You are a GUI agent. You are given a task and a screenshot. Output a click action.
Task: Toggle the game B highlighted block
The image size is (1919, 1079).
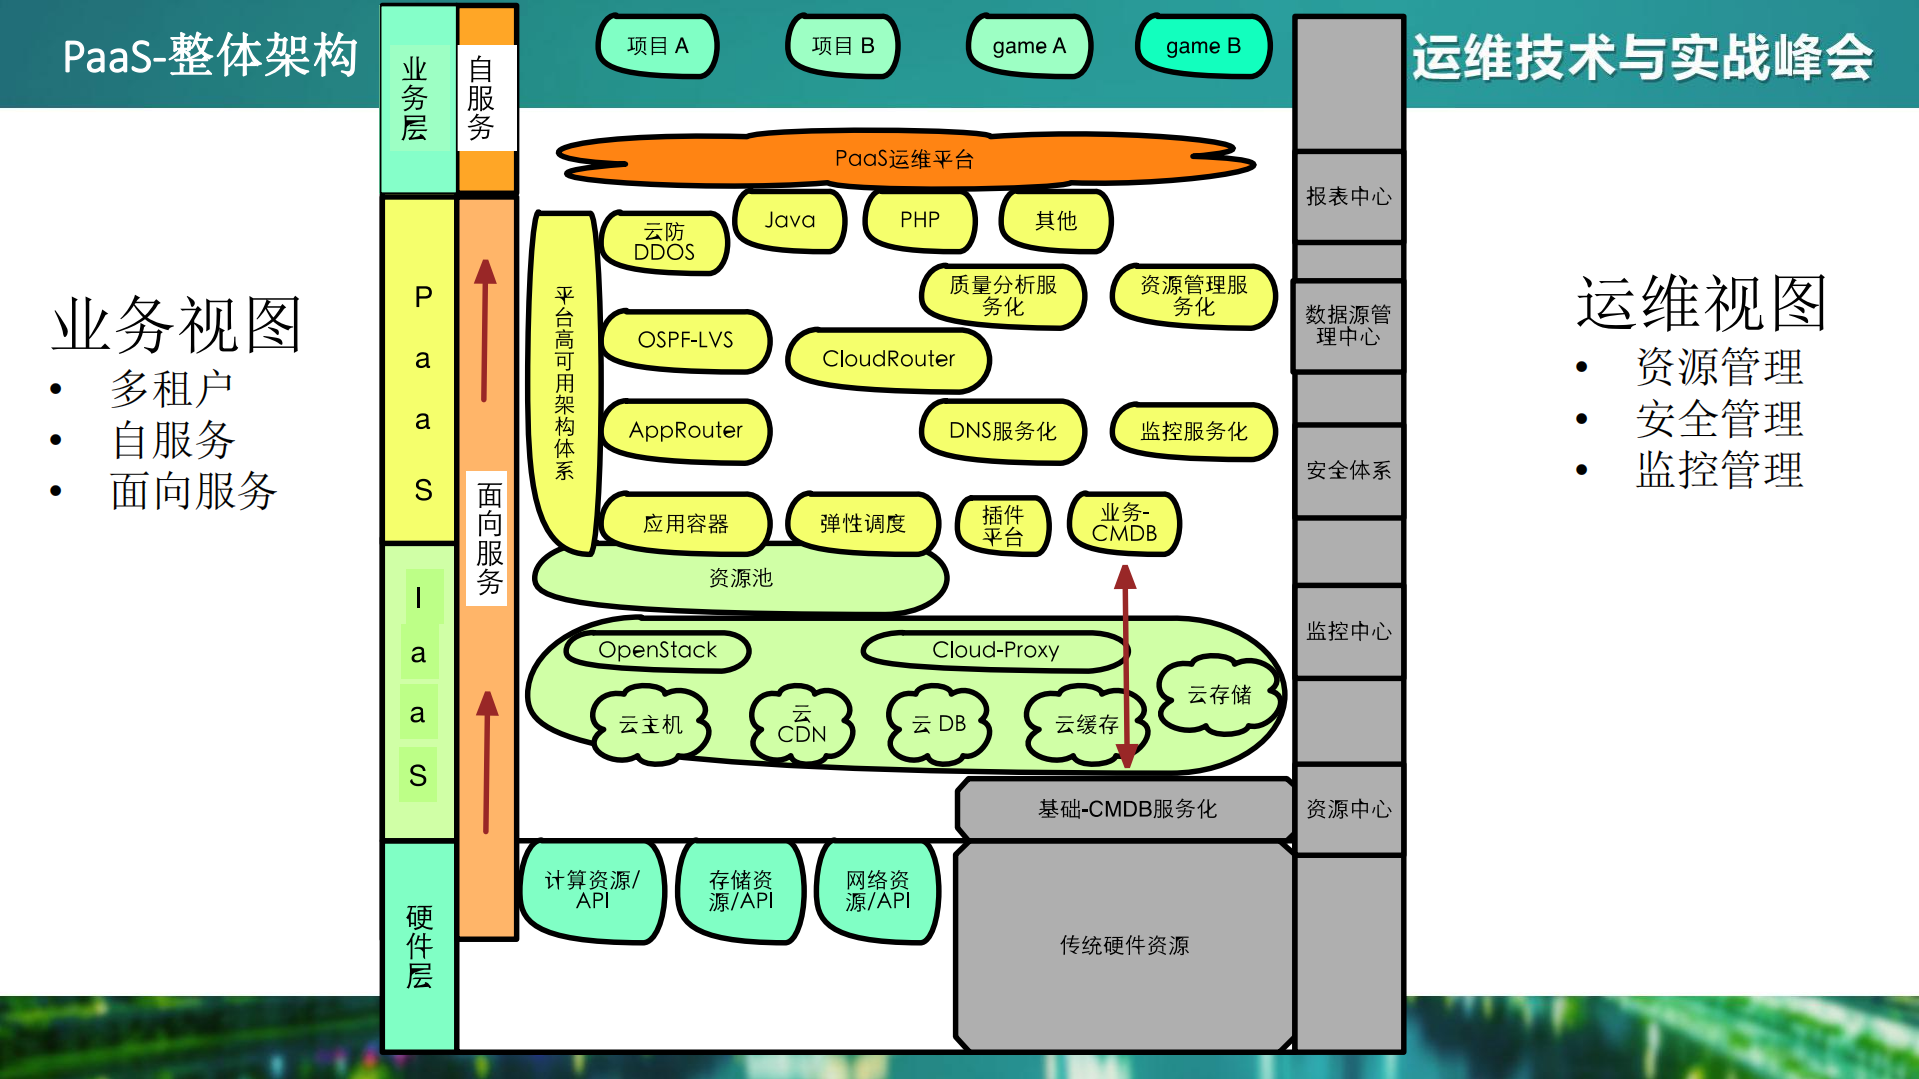point(1202,45)
